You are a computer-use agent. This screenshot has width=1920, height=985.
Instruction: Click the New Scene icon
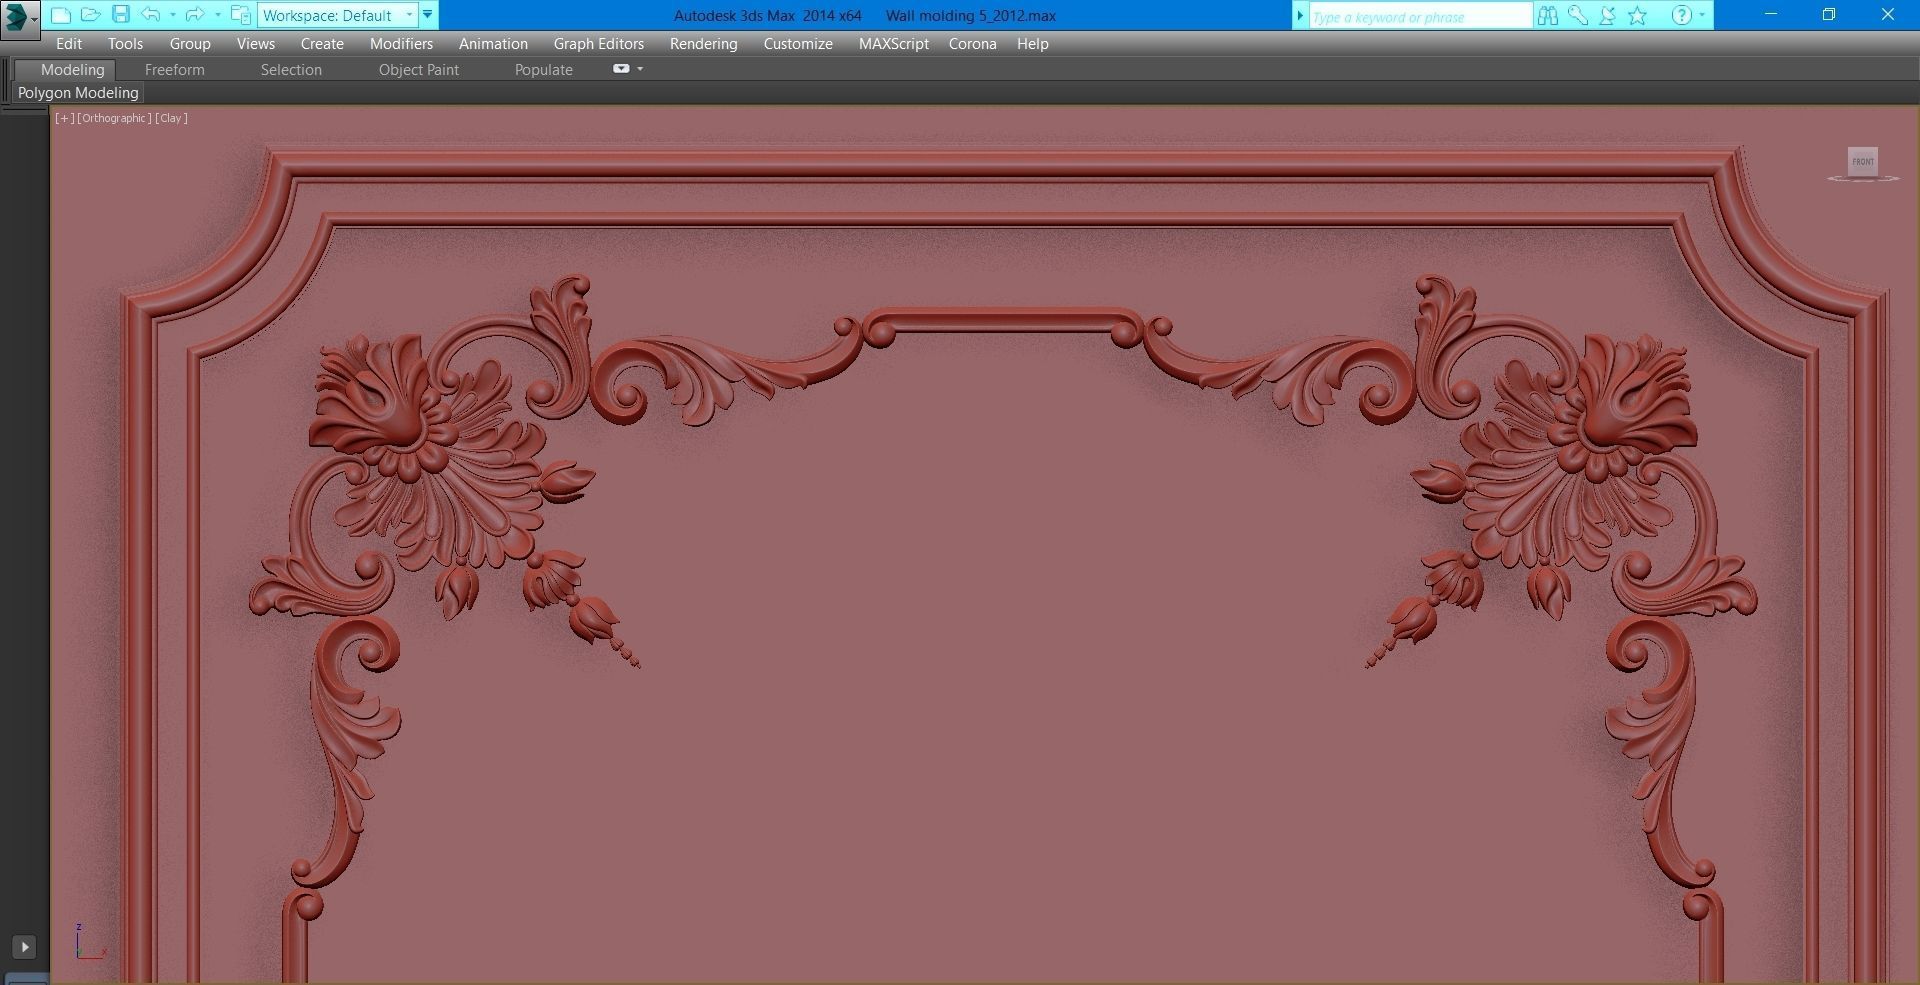pyautogui.click(x=60, y=15)
